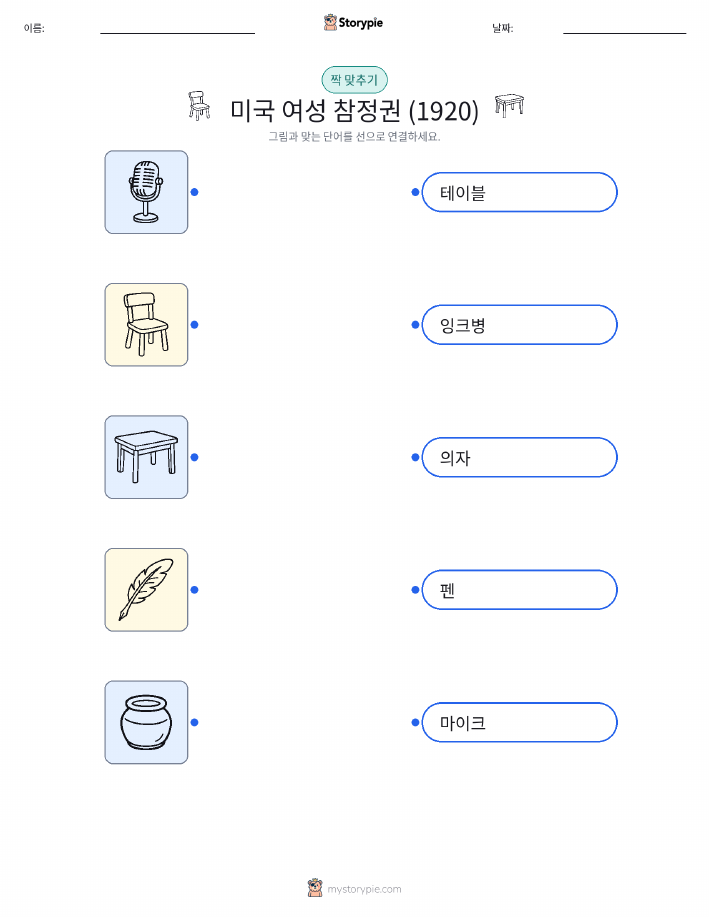709x917 pixels.
Task: Select the 테이블 word box
Action: (519, 192)
